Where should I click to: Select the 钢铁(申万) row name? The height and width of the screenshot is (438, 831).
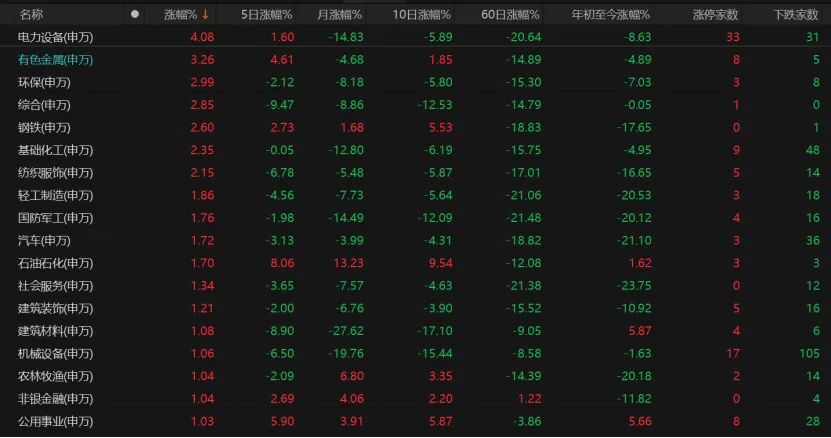pos(44,127)
